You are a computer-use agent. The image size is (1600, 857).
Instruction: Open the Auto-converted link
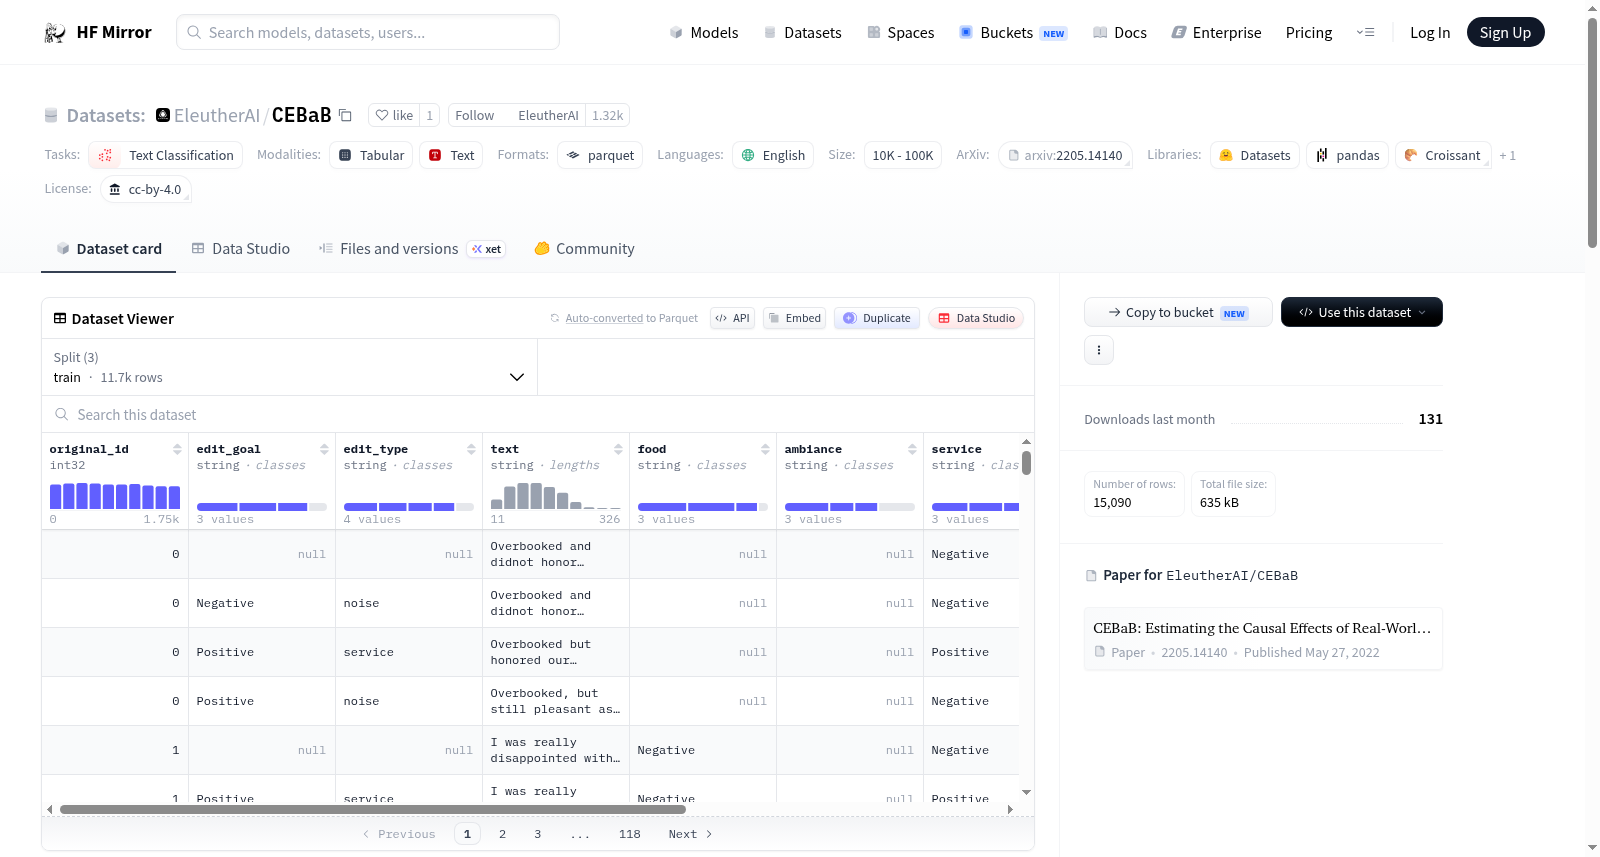point(604,318)
